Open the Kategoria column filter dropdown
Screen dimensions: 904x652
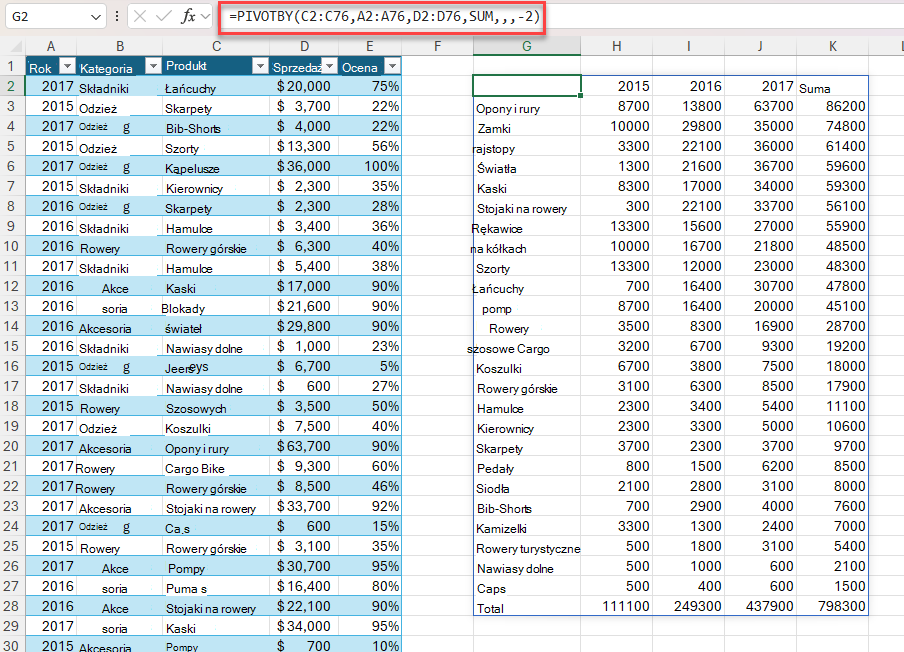153,66
